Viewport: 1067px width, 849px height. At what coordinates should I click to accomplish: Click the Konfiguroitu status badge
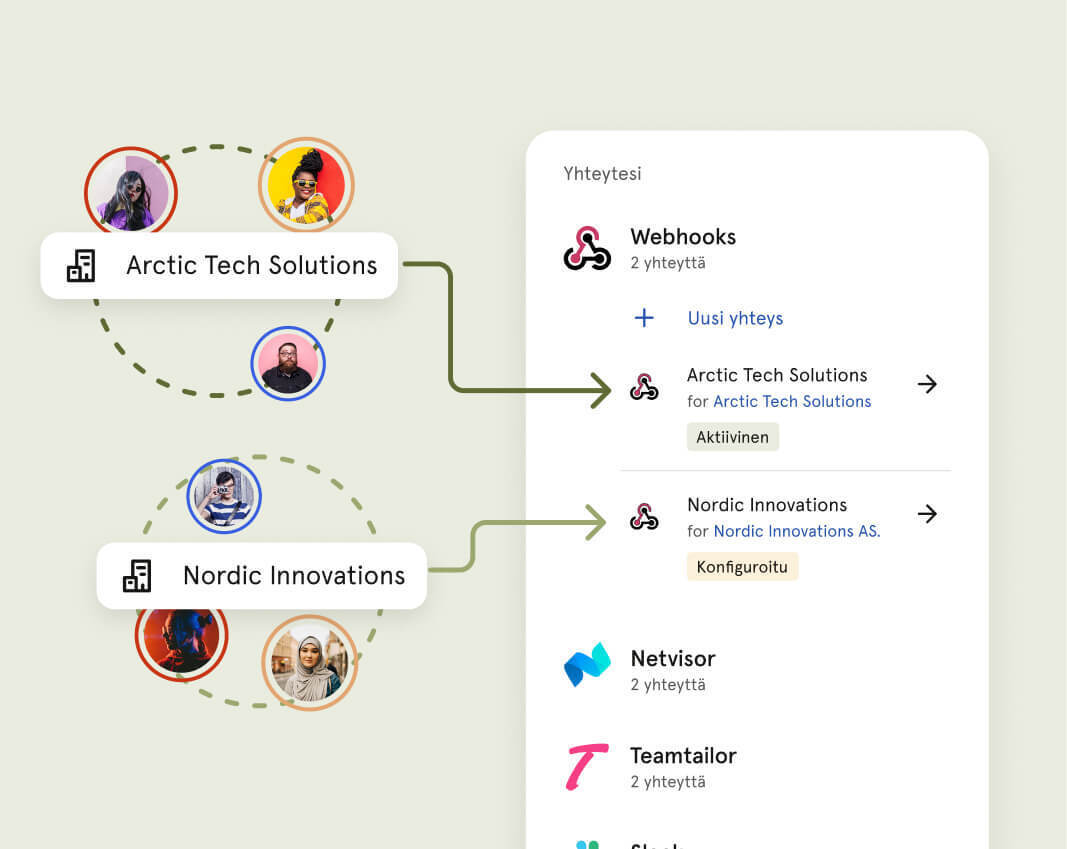coord(742,567)
